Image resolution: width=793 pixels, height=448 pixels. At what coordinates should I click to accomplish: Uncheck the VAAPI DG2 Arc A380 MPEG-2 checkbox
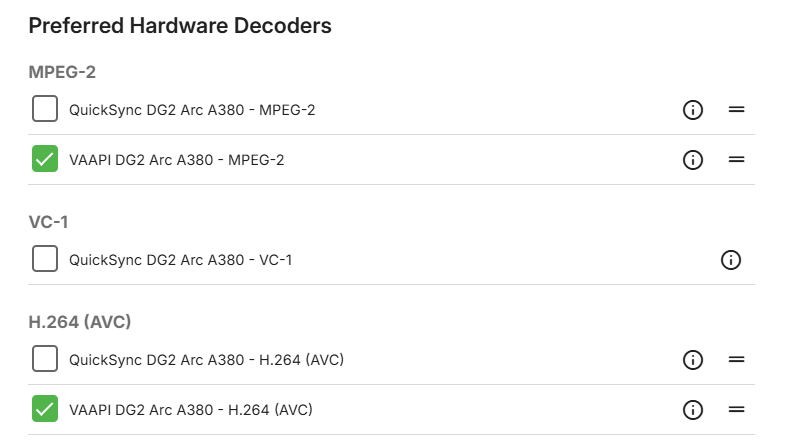(45, 159)
